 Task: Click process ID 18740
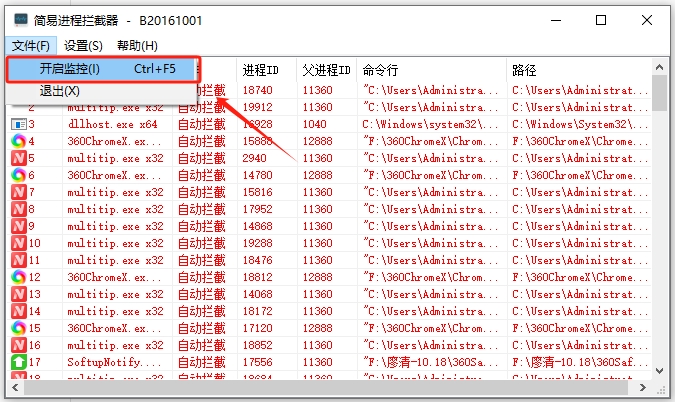pyautogui.click(x=257, y=90)
